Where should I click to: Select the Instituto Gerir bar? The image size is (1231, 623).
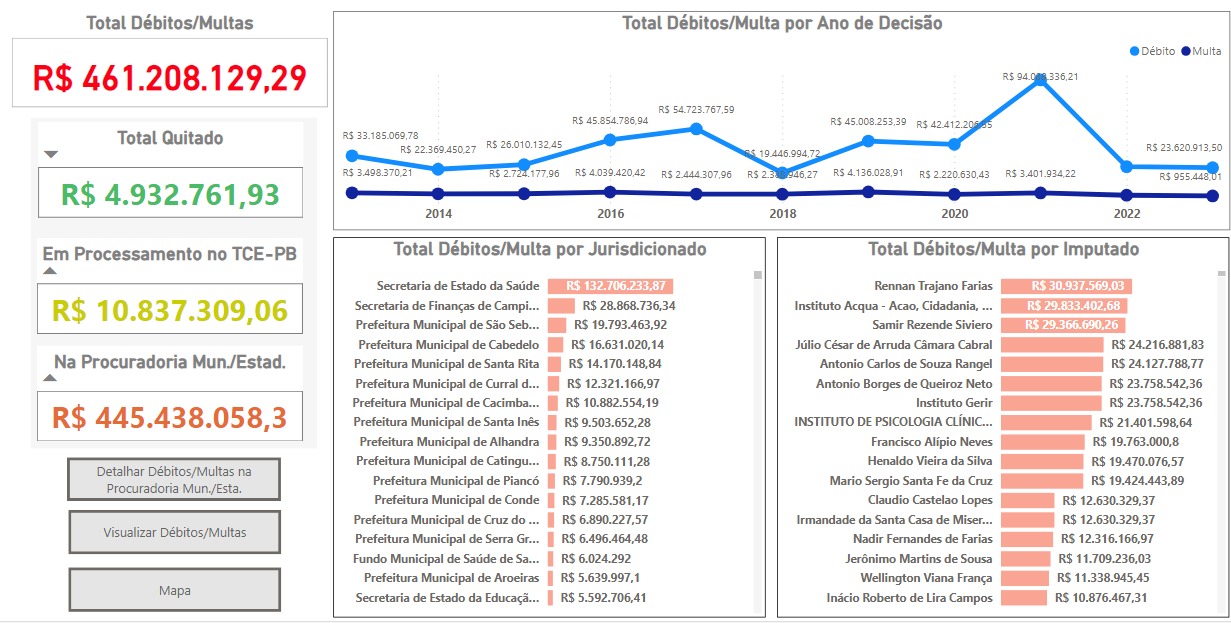pyautogui.click(x=1052, y=402)
